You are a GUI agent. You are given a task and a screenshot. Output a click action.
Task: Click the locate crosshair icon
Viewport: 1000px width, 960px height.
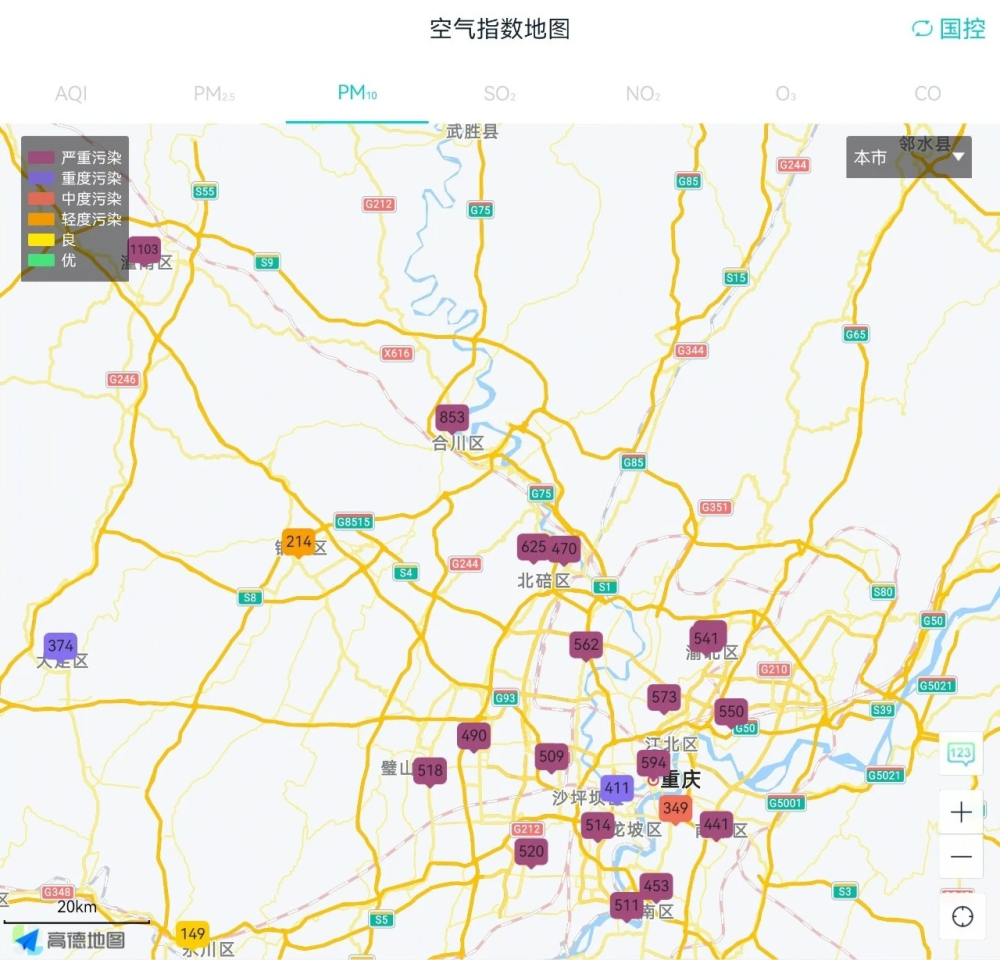click(959, 915)
